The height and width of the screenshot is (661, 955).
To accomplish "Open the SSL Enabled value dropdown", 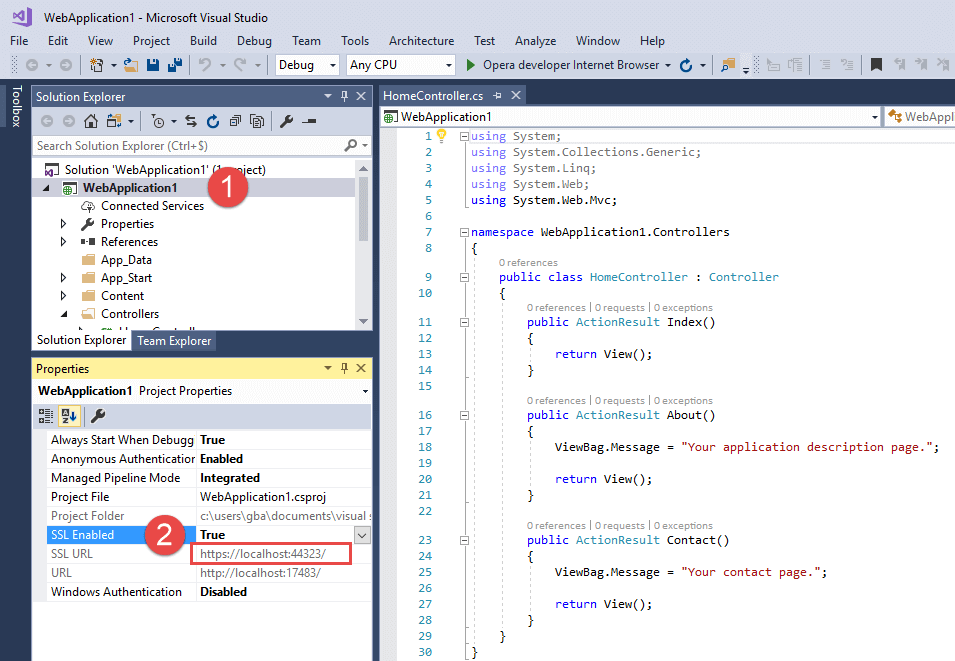I will pyautogui.click(x=362, y=536).
